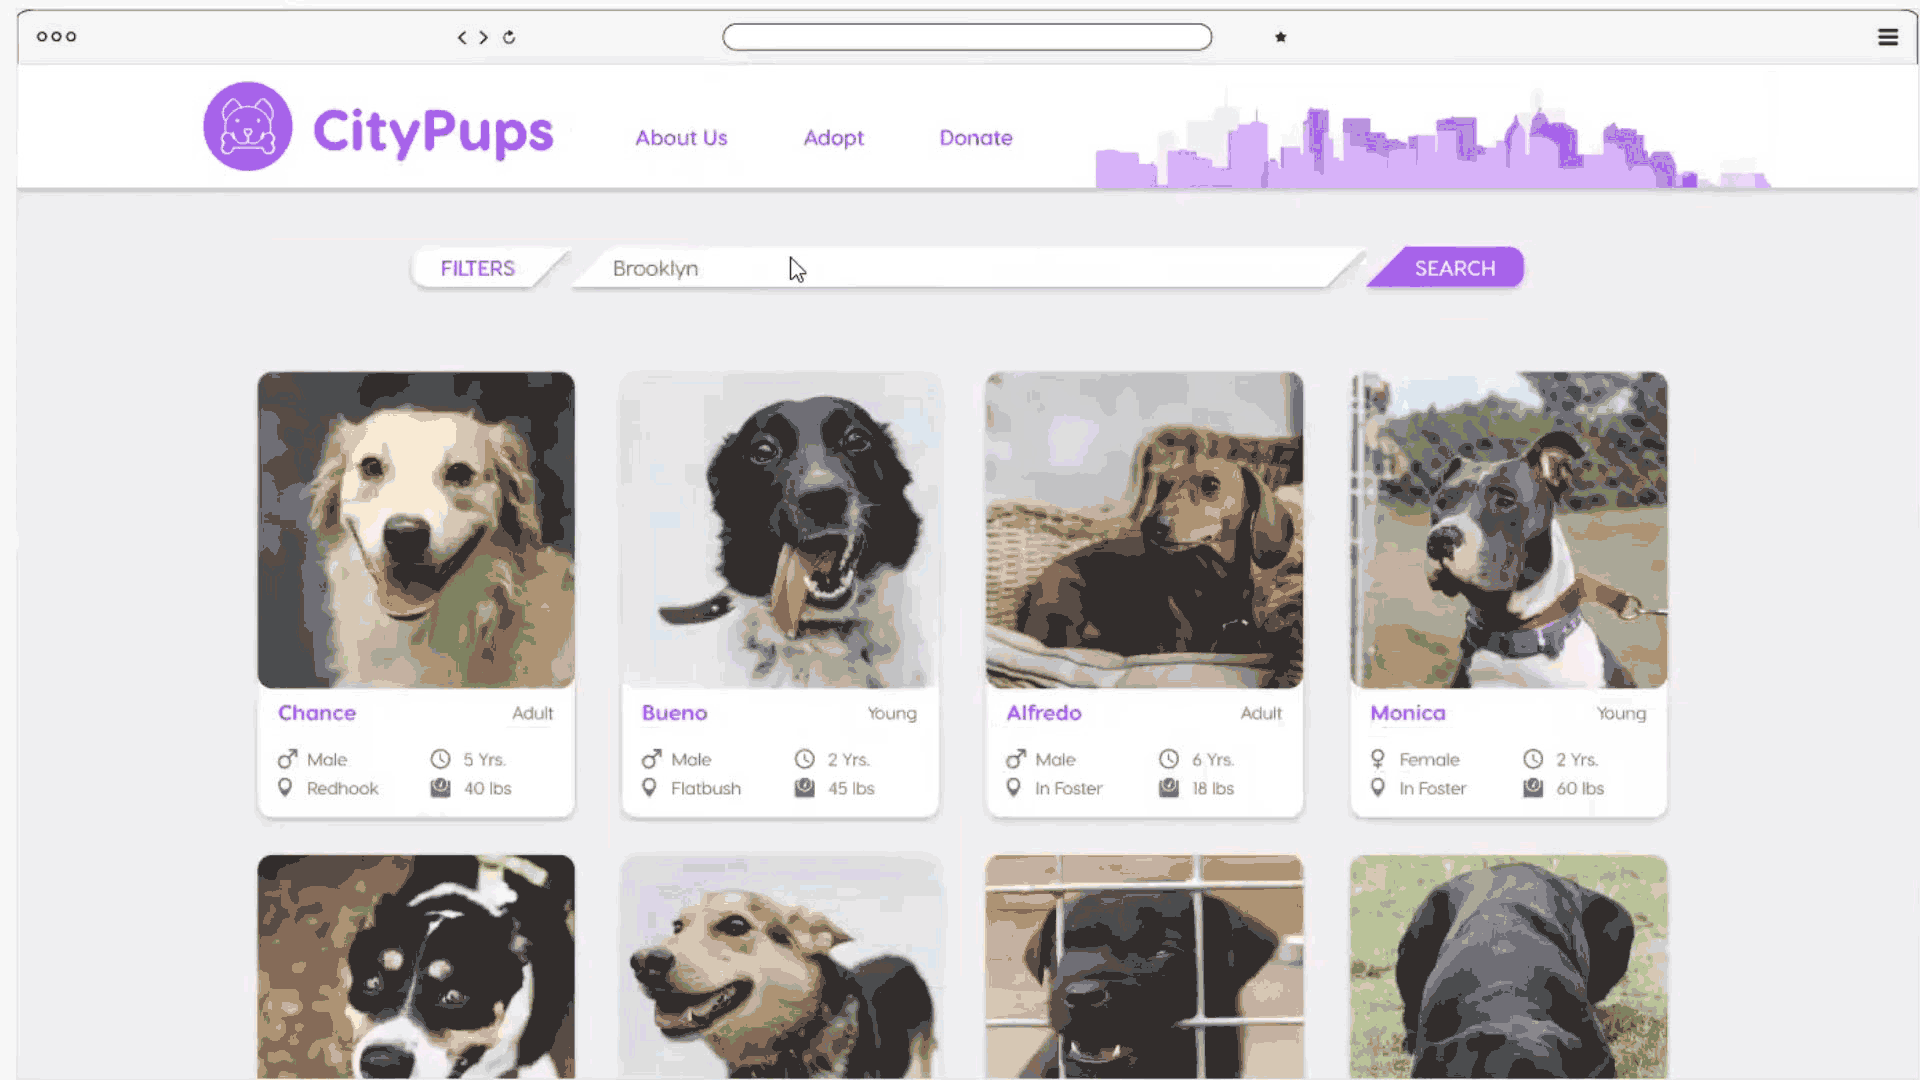Click '18 lbs' on Alfredo's card
The height and width of the screenshot is (1080, 1920).
pyautogui.click(x=1213, y=788)
